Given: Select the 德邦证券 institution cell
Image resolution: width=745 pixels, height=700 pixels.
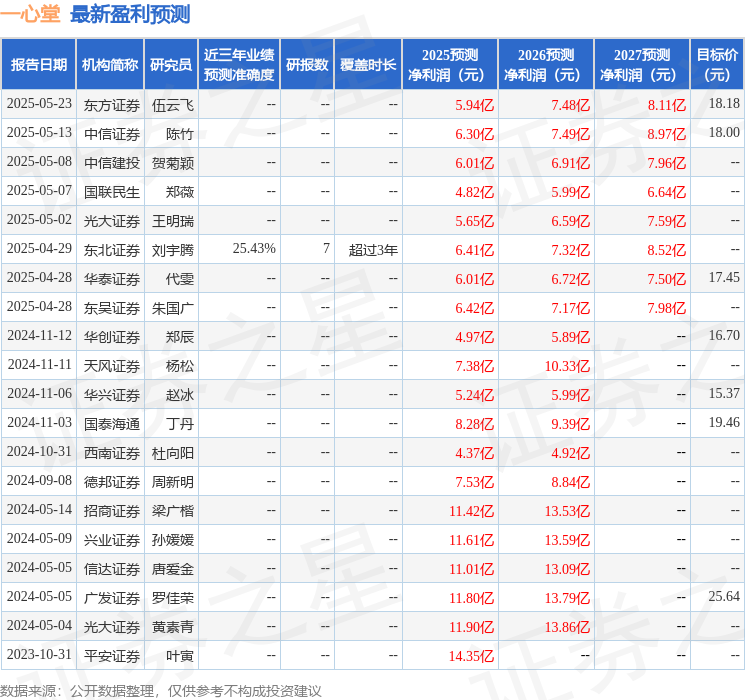Looking at the screenshot, I should (112, 482).
